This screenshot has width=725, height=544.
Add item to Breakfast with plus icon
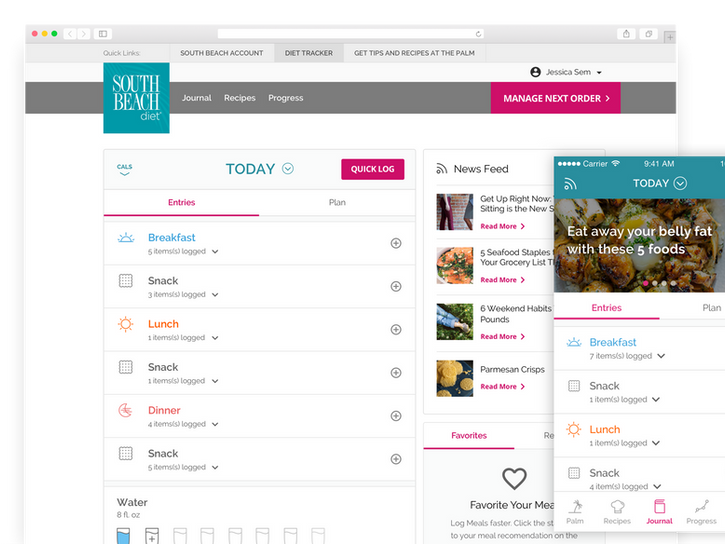coord(396,243)
